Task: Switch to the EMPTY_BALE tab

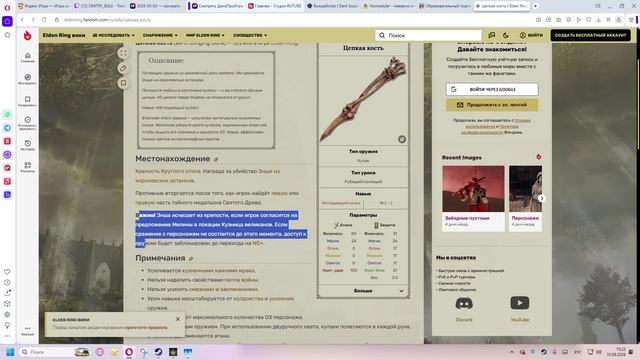Action: [x=100, y=6]
